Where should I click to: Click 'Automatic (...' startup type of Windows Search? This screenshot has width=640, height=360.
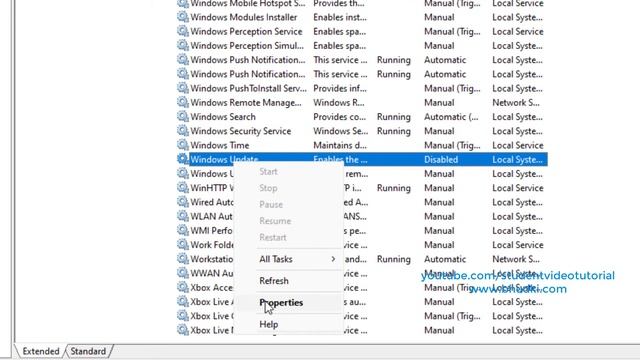[451, 117]
